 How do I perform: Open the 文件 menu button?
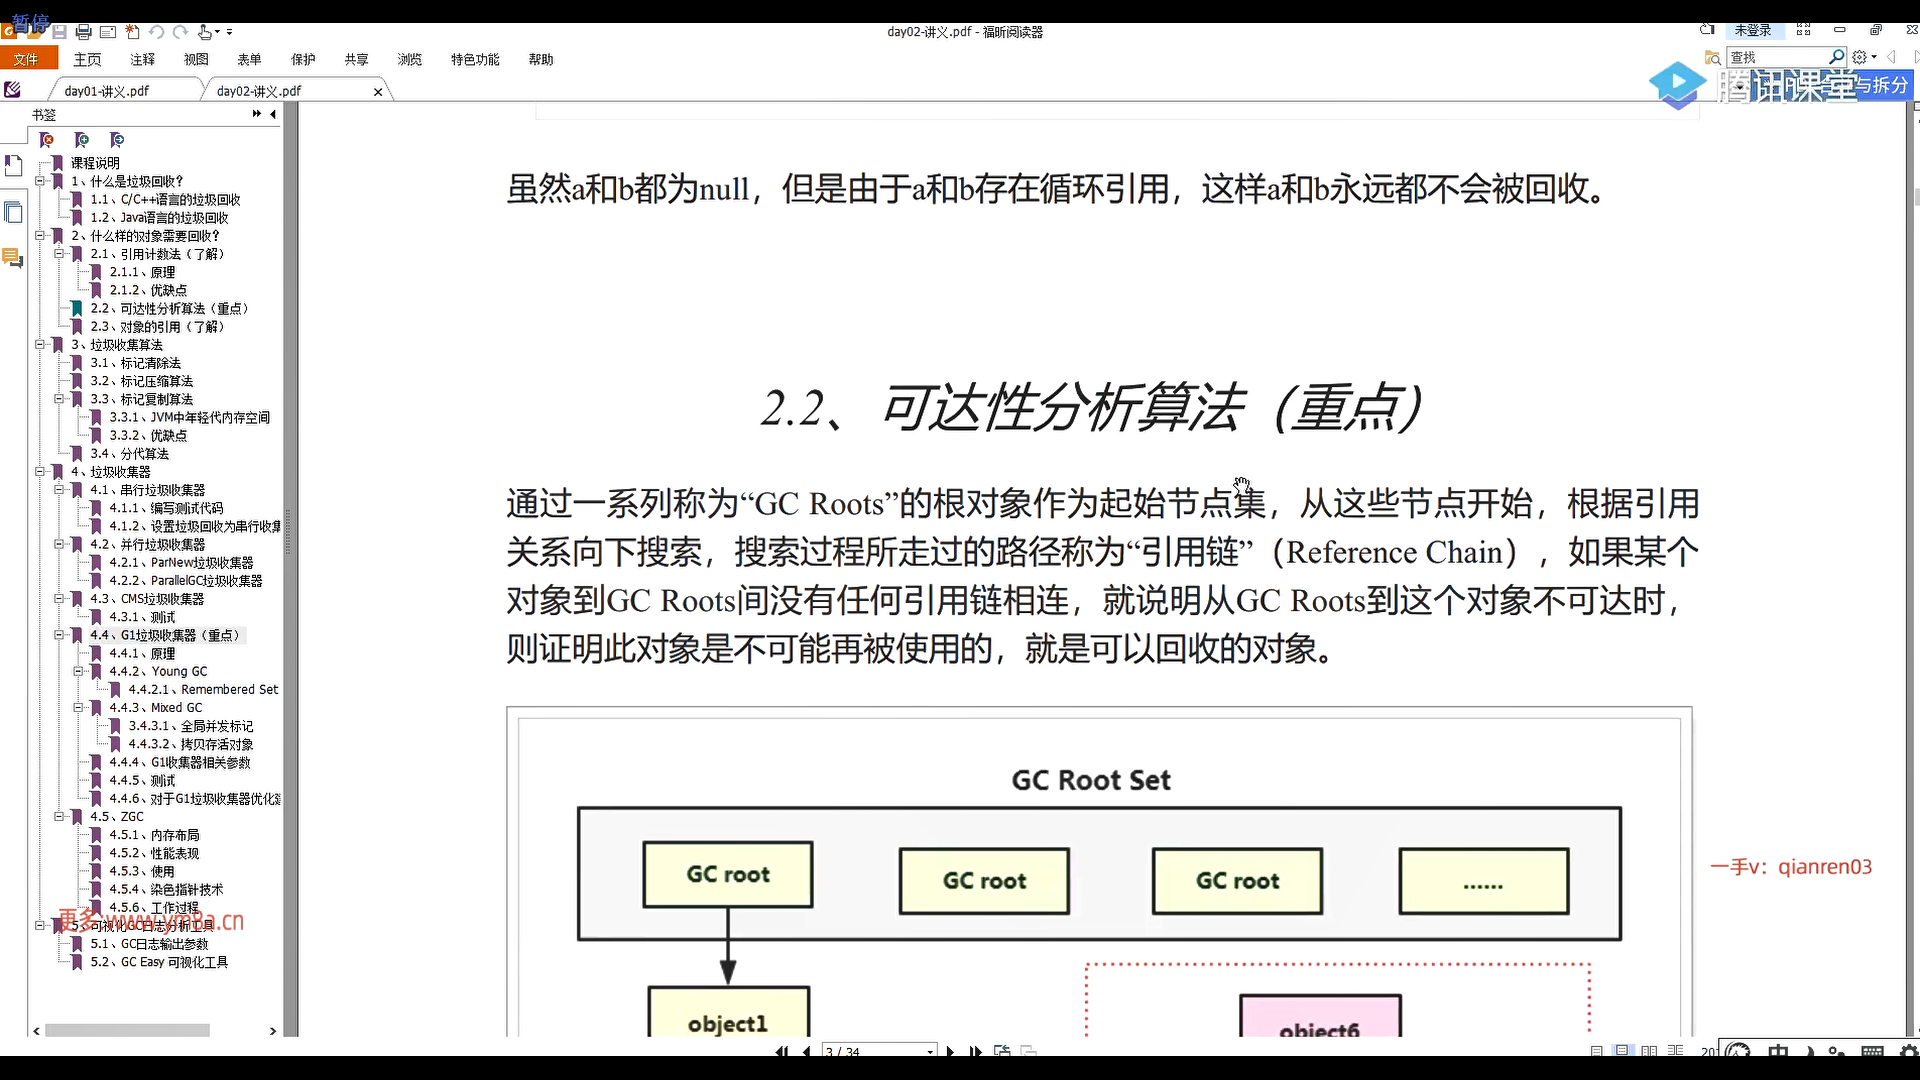coord(27,60)
